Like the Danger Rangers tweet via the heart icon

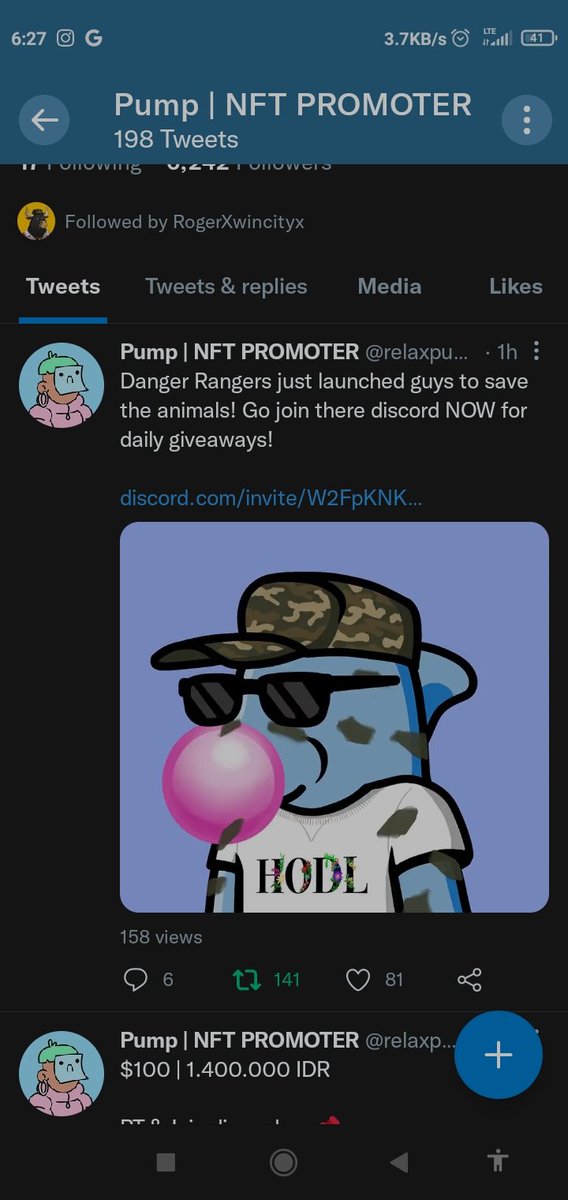358,980
